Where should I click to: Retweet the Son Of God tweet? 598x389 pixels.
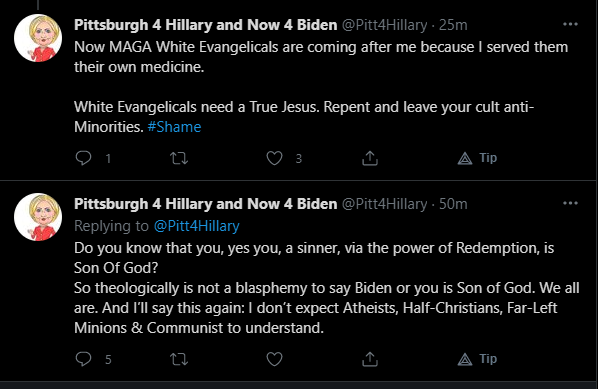pos(179,359)
